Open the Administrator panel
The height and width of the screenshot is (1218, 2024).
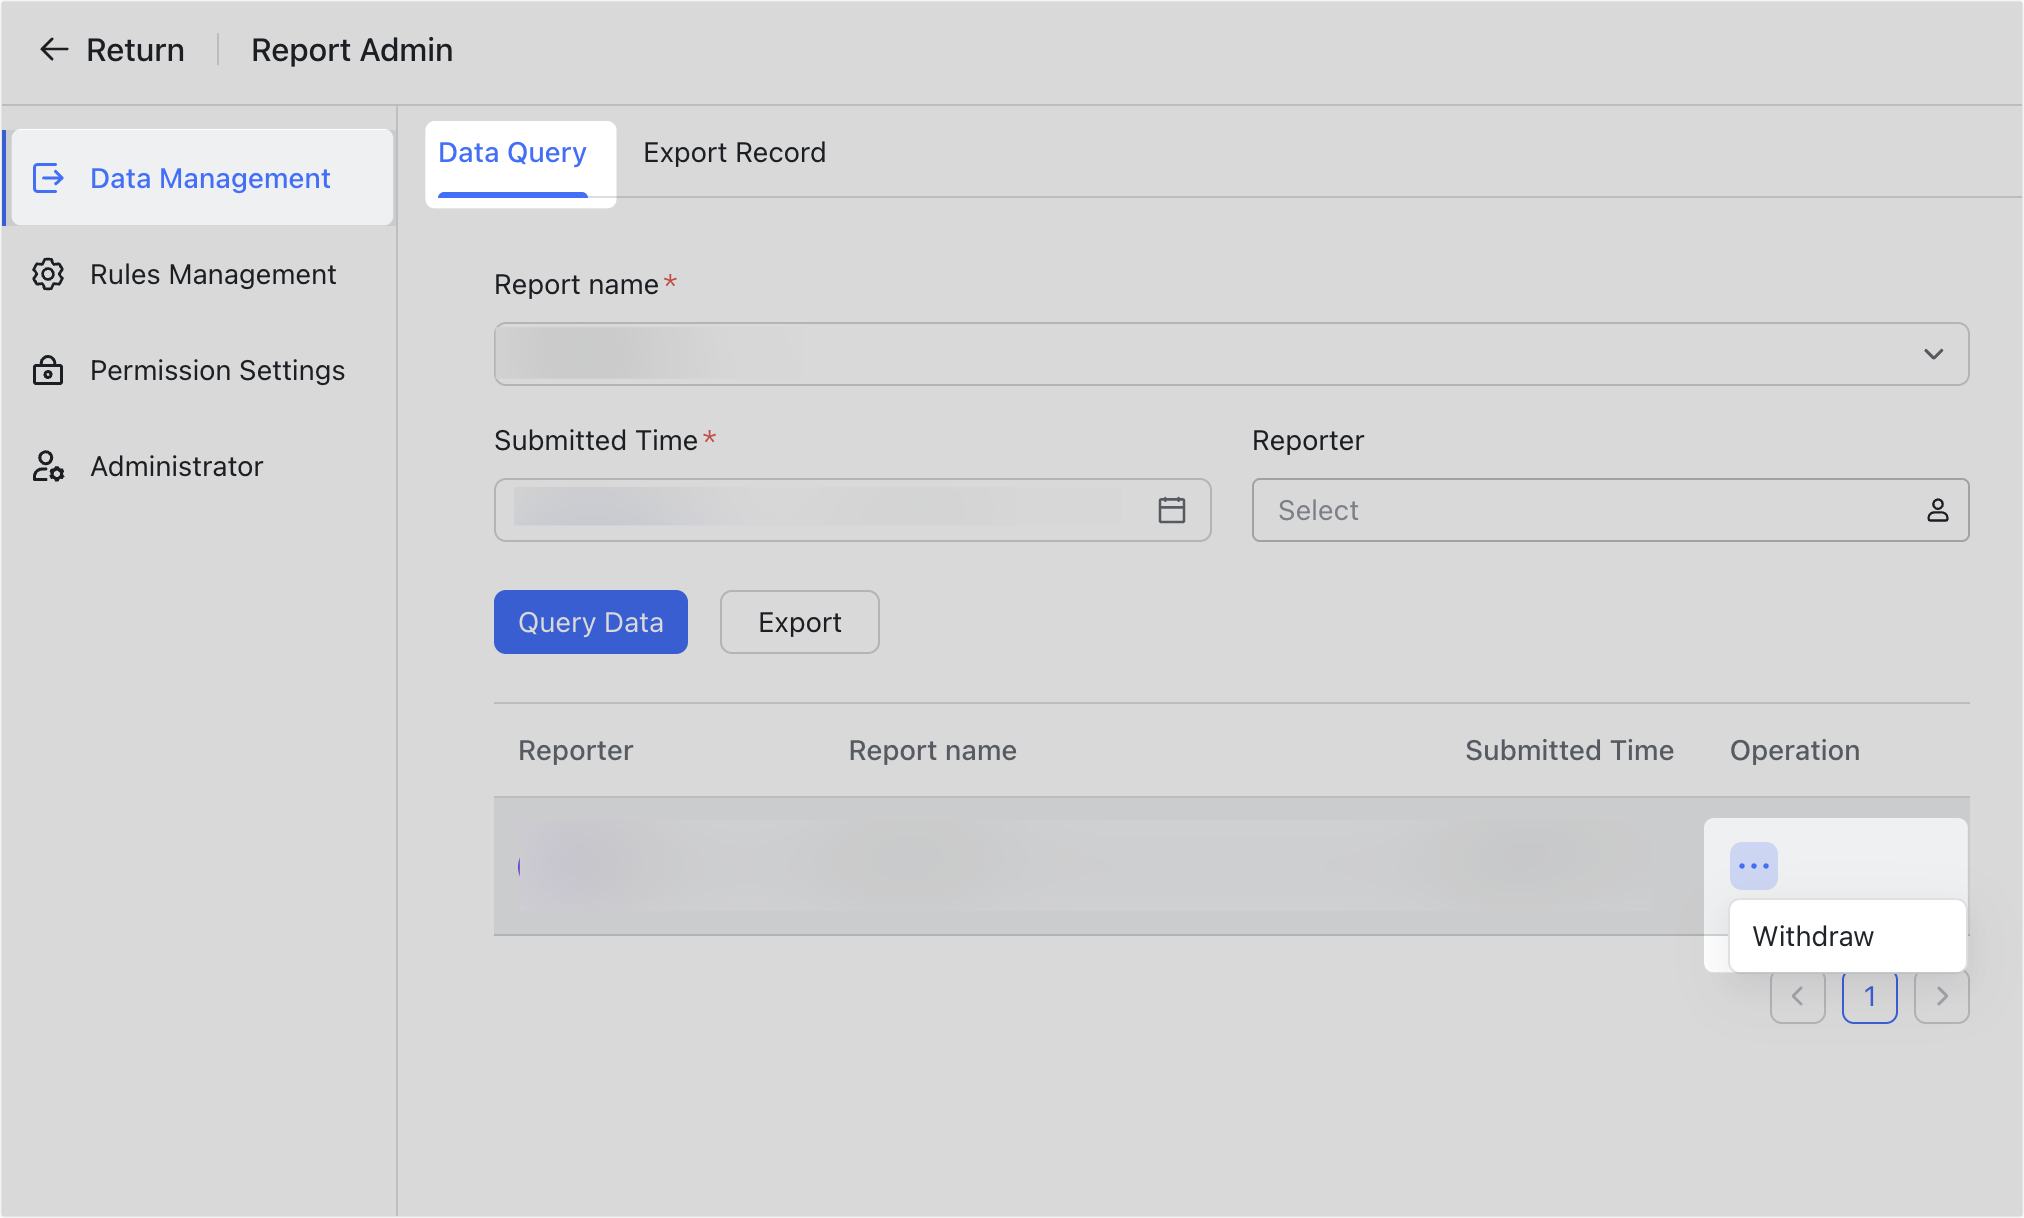pyautogui.click(x=47, y=466)
